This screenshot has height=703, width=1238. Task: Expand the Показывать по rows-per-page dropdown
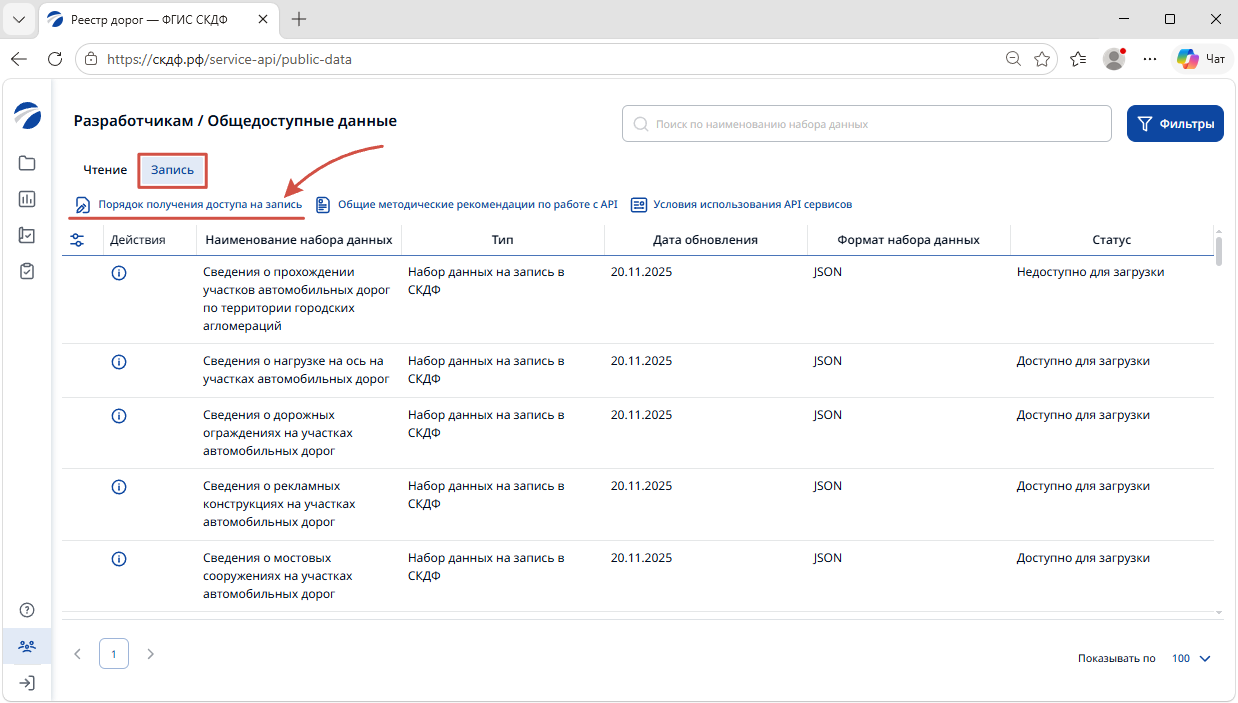click(1191, 658)
